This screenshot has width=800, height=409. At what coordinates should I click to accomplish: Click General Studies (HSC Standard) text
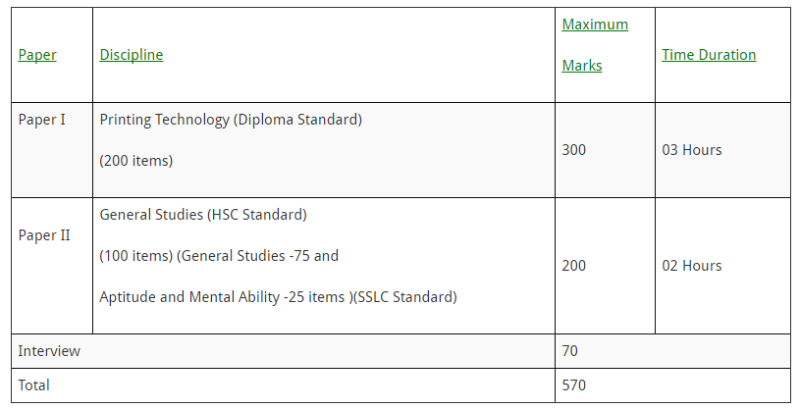click(203, 215)
